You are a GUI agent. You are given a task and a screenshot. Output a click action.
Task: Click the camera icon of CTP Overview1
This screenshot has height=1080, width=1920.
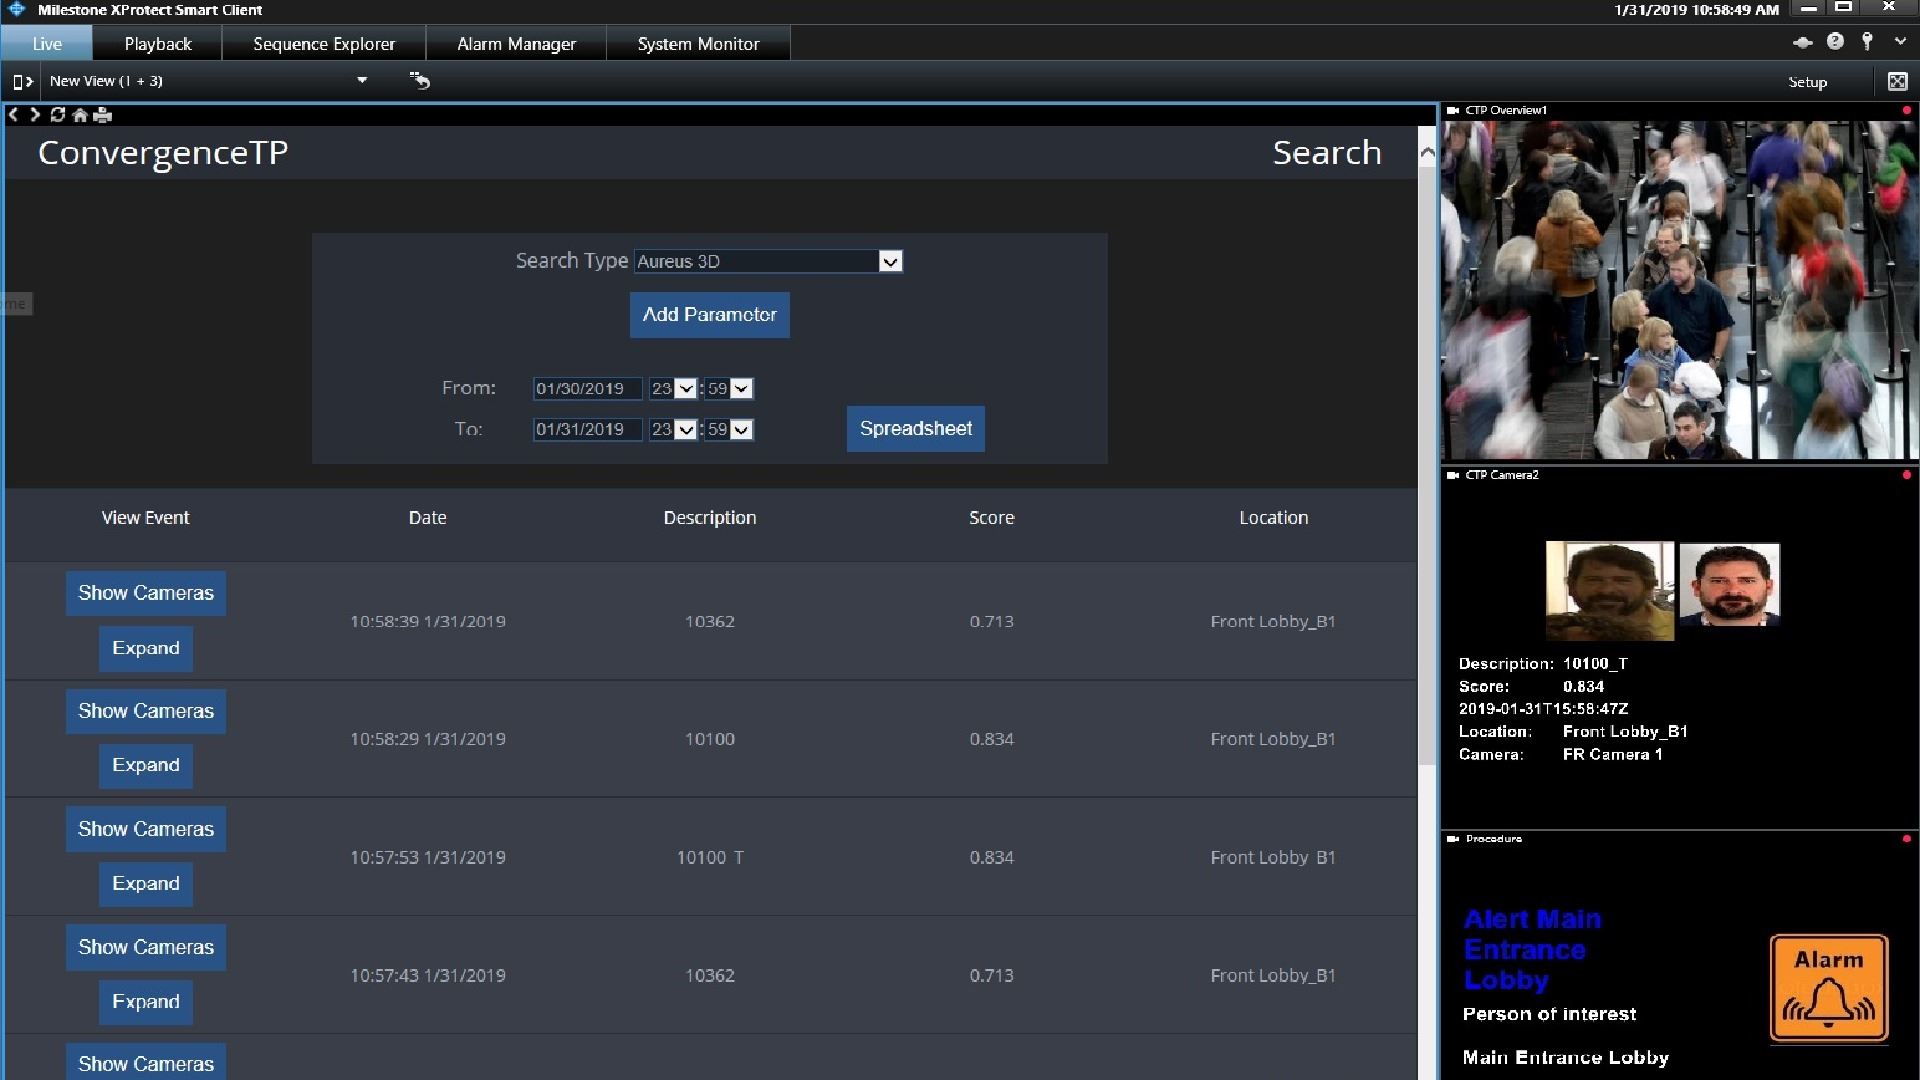click(x=1453, y=110)
